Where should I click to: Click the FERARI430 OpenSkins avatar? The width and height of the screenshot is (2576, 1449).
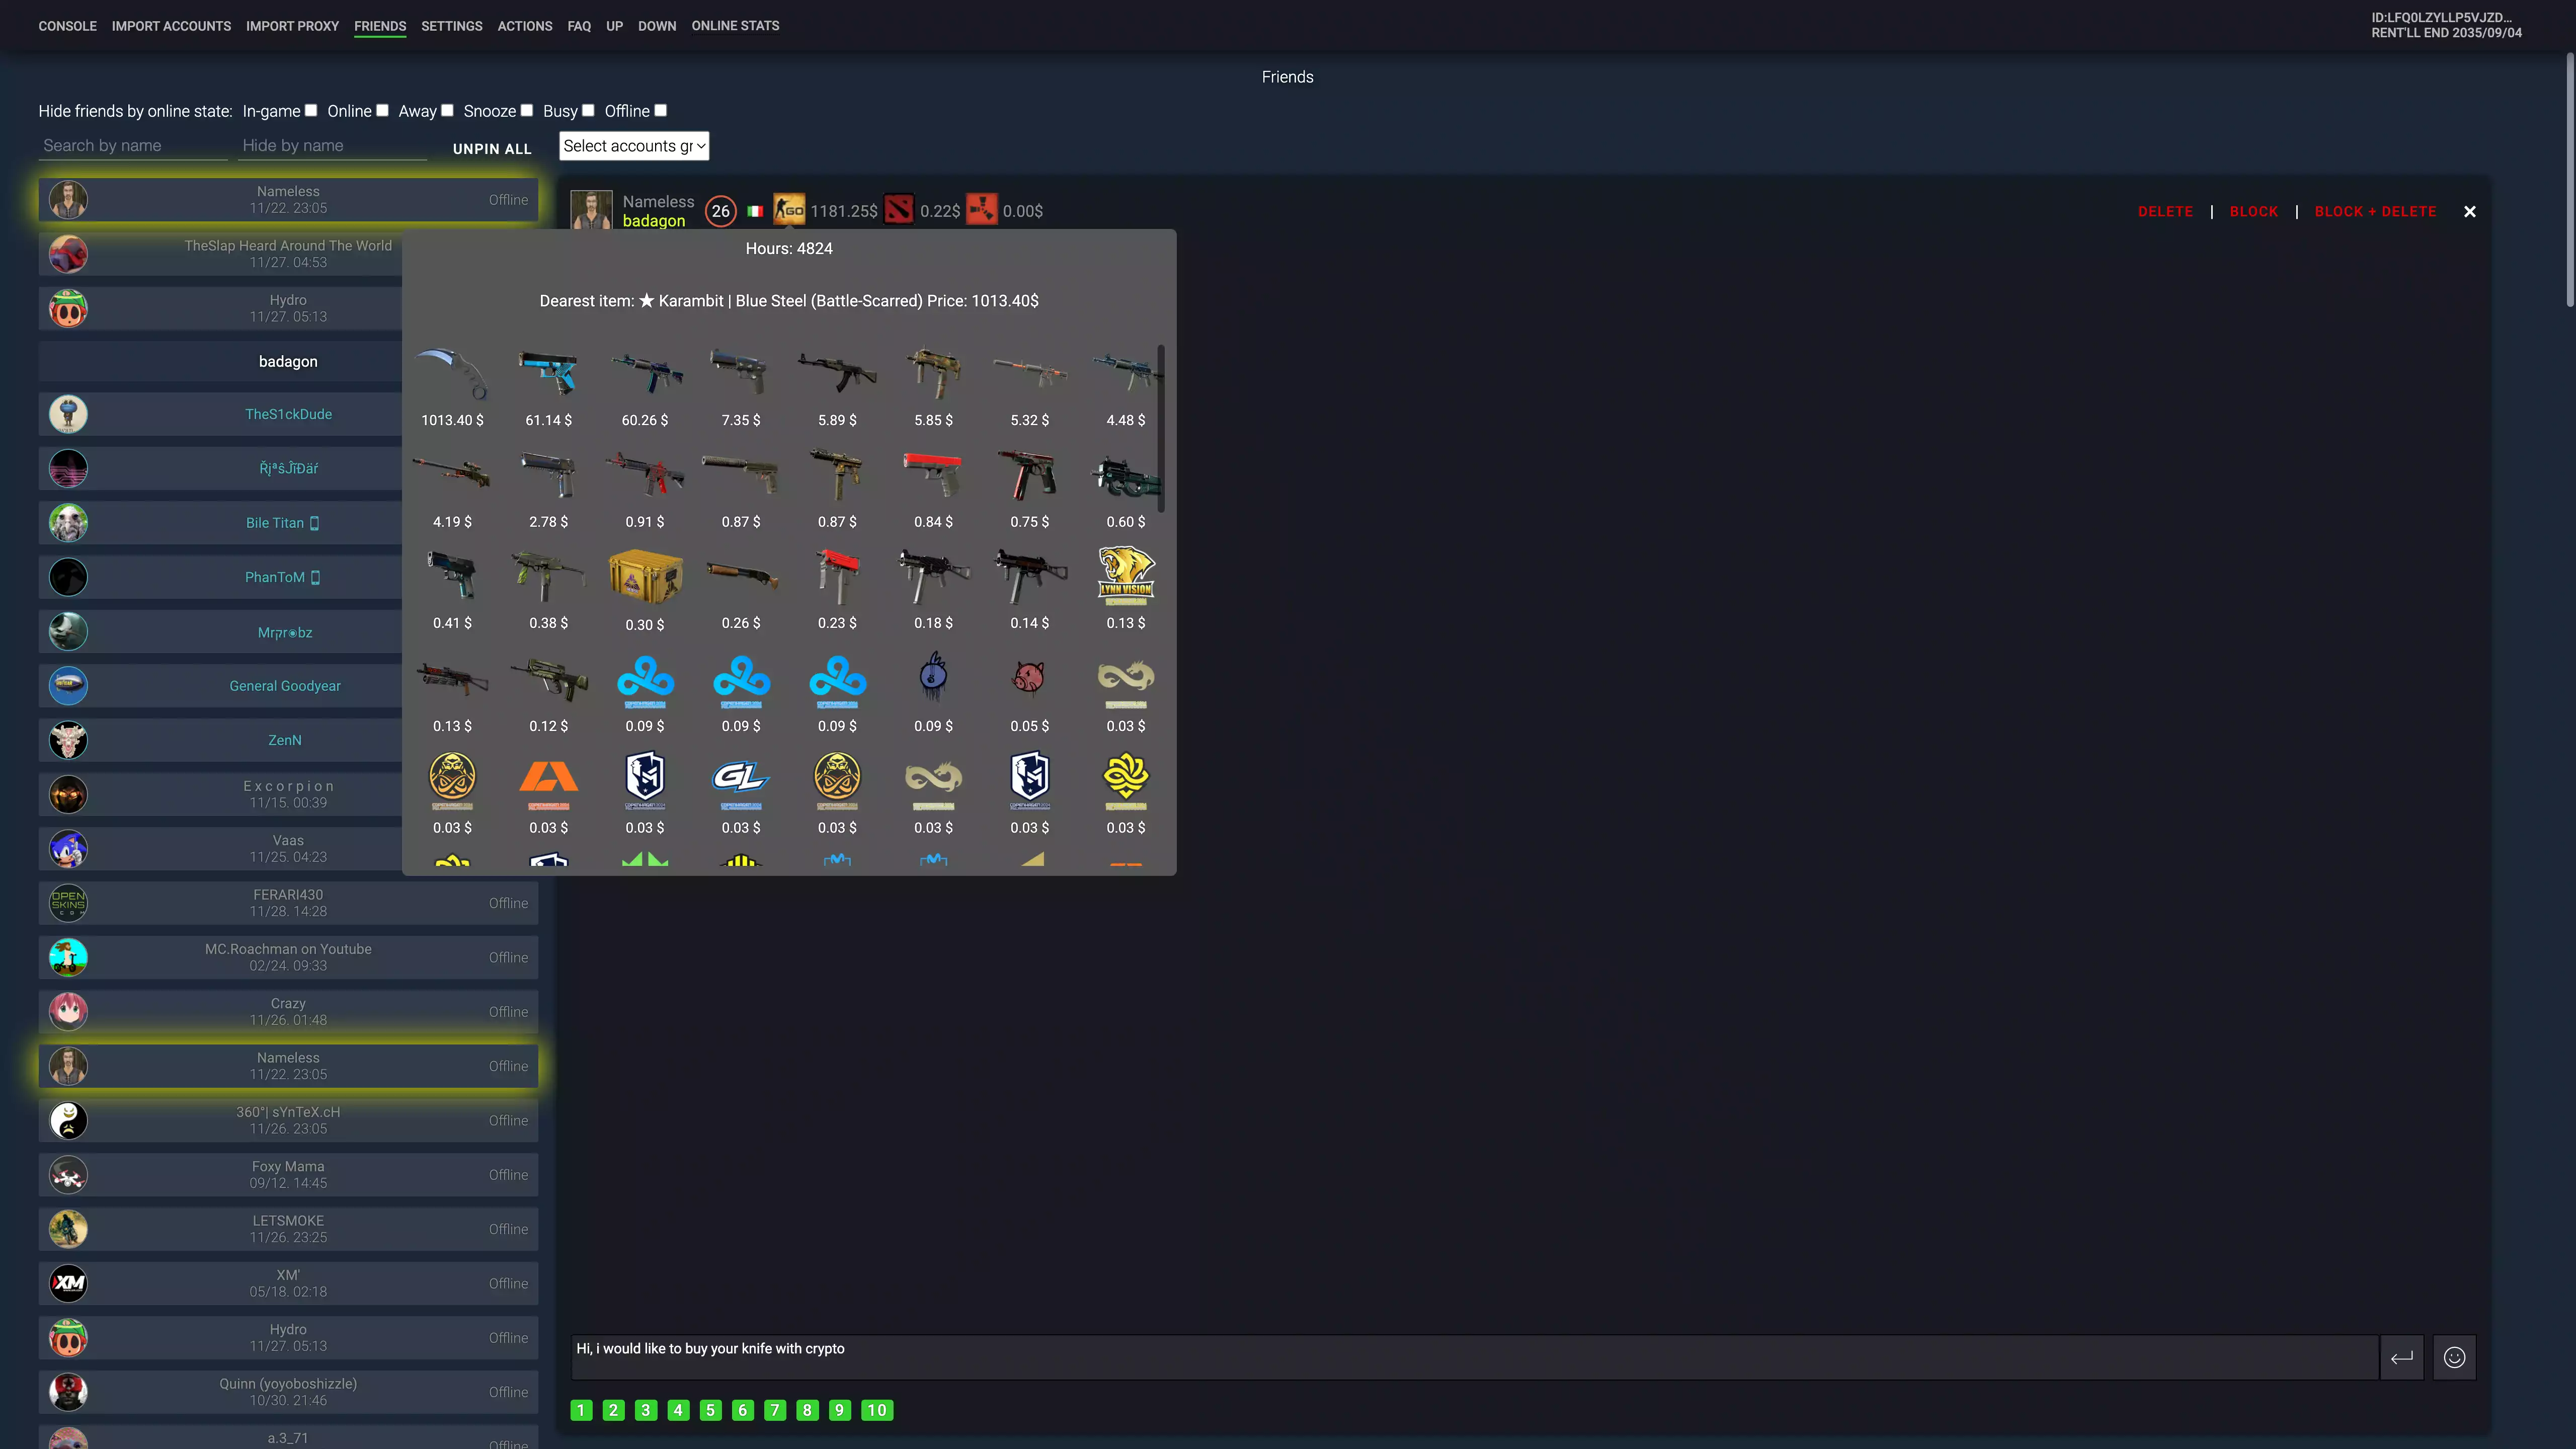tap(68, 903)
